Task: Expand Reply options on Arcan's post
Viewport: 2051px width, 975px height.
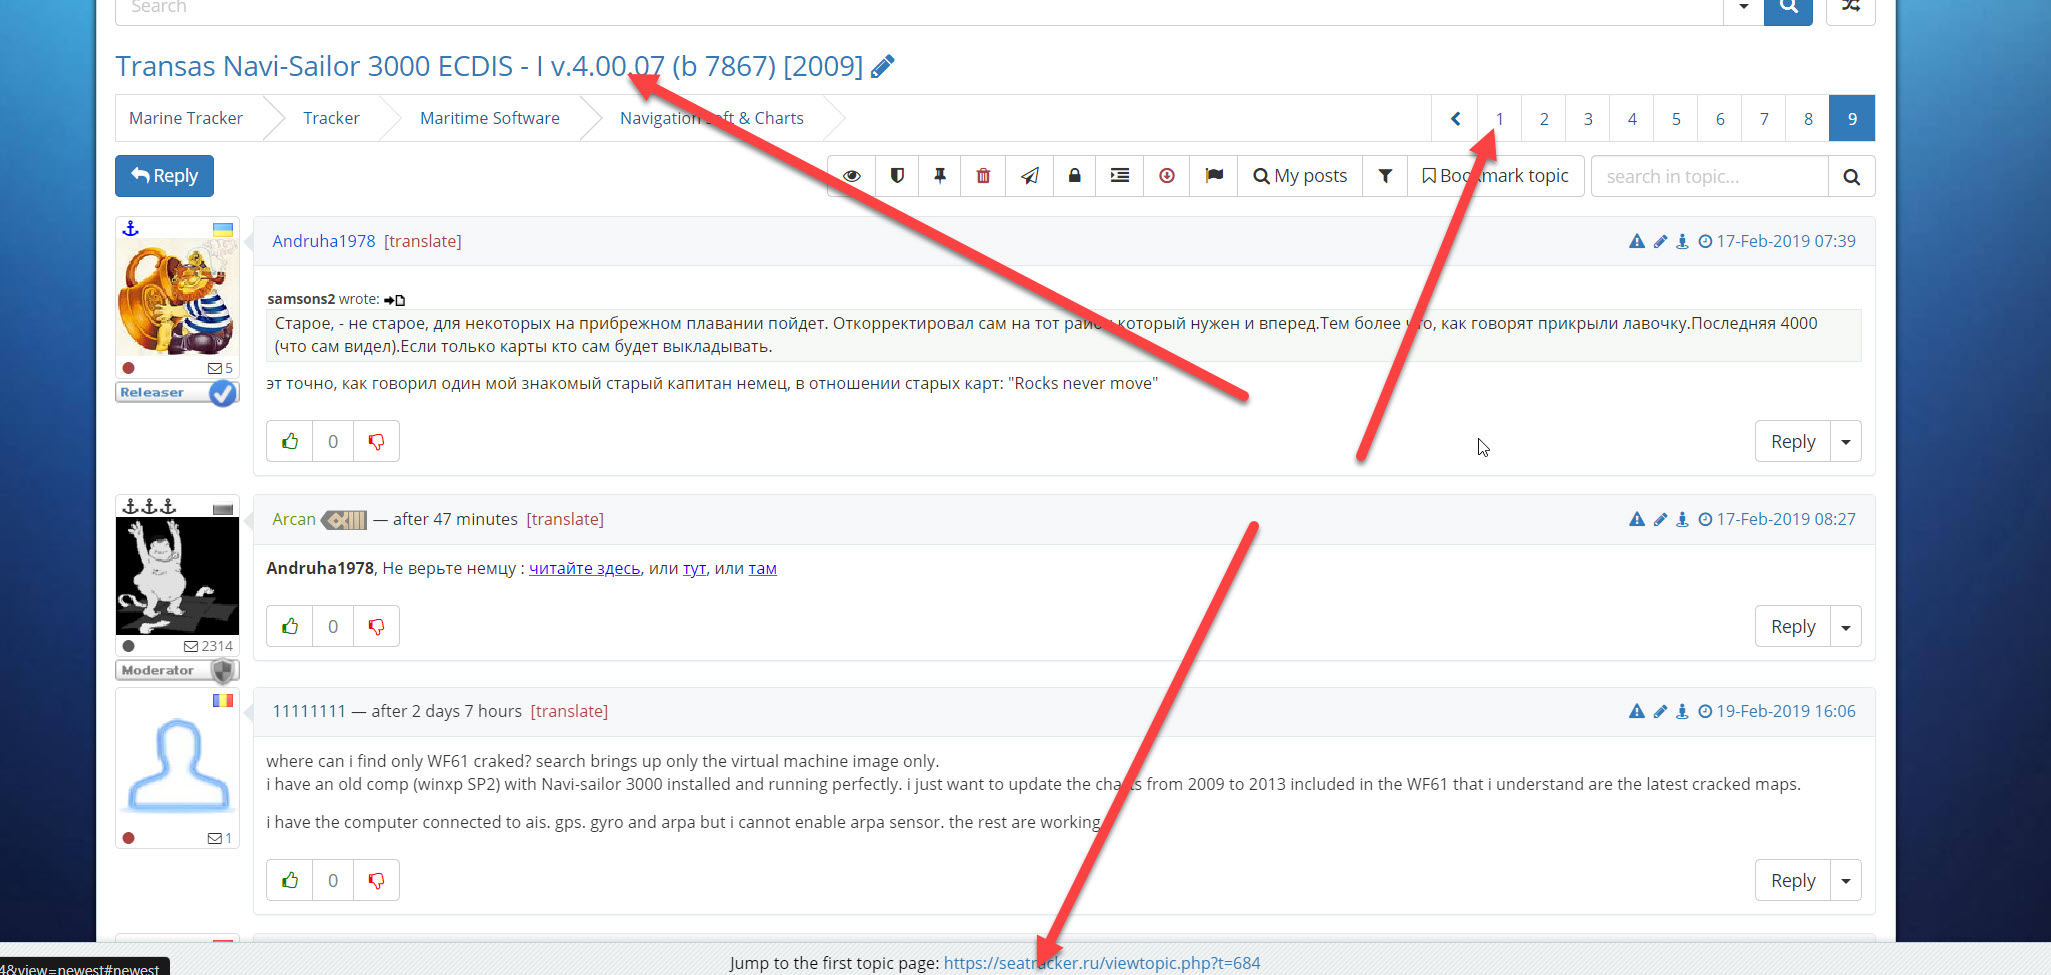Action: pos(1845,627)
